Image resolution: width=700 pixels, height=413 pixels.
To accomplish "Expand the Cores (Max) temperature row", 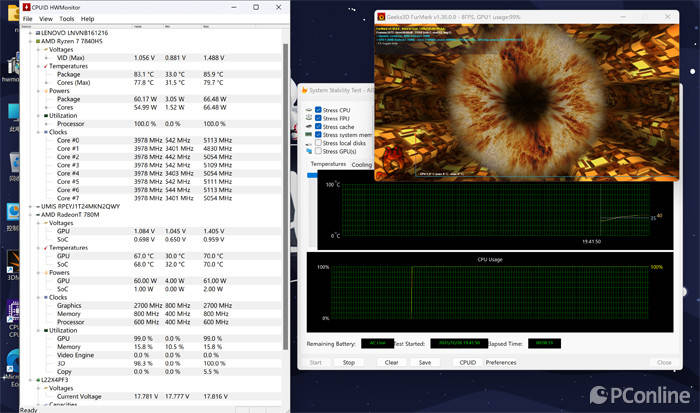I will pos(46,83).
